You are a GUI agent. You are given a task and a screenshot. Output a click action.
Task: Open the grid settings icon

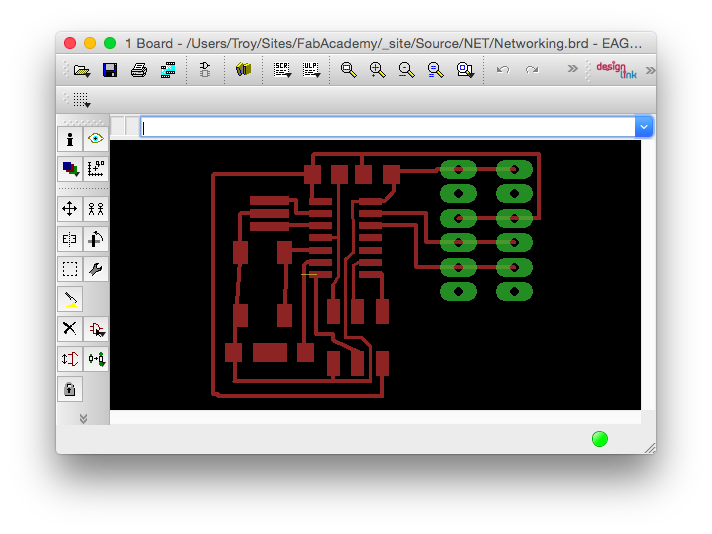[82, 100]
